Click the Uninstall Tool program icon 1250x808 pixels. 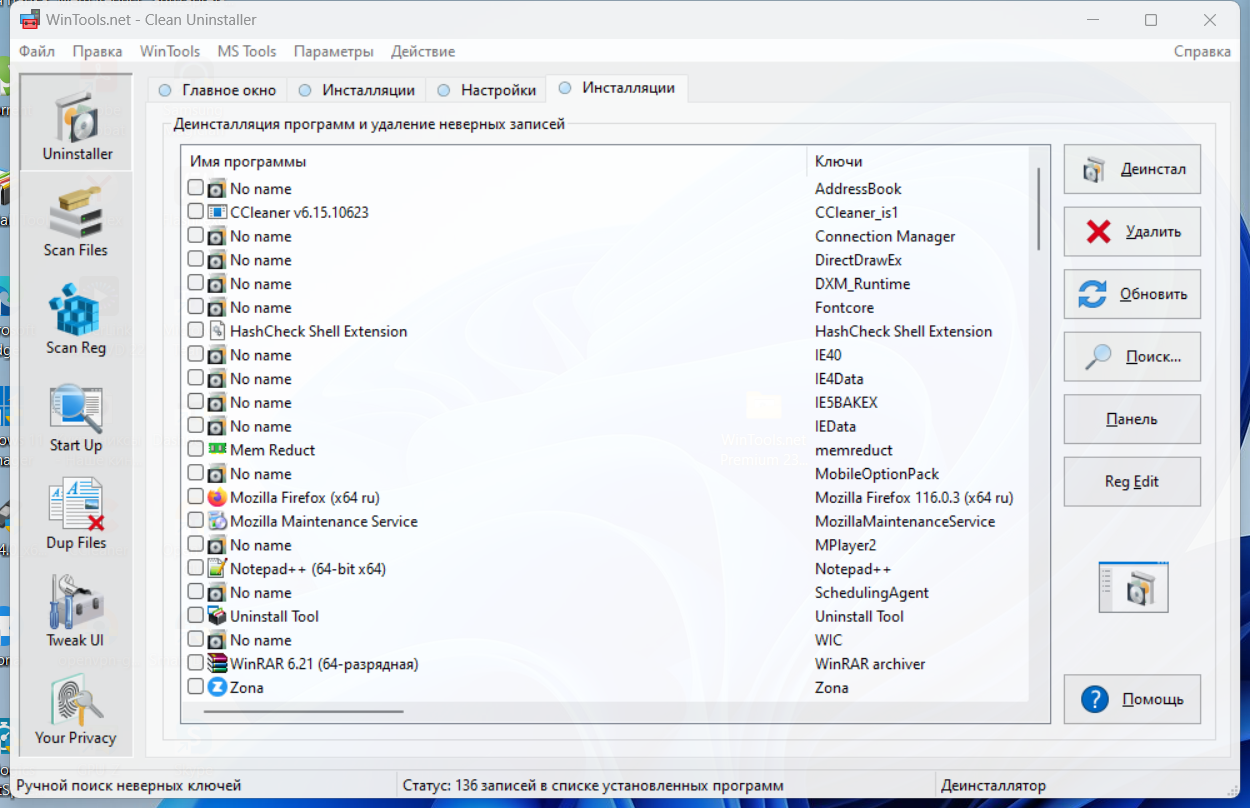(x=217, y=617)
